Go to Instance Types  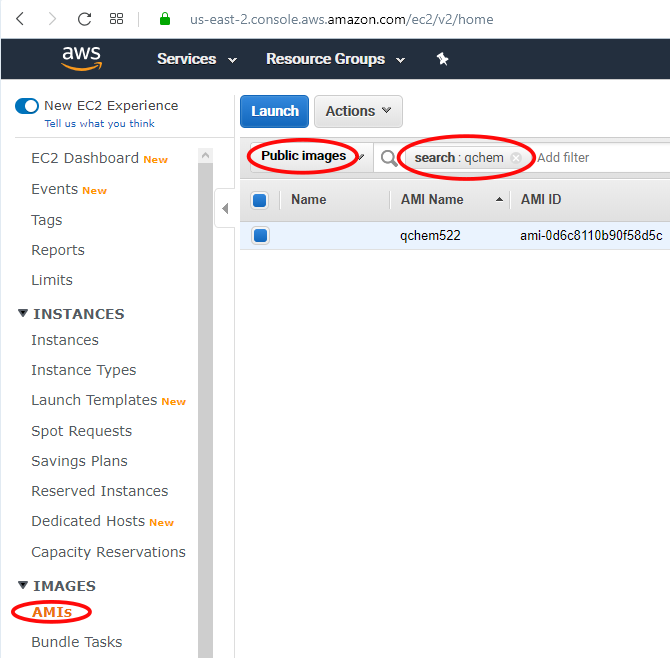83,370
